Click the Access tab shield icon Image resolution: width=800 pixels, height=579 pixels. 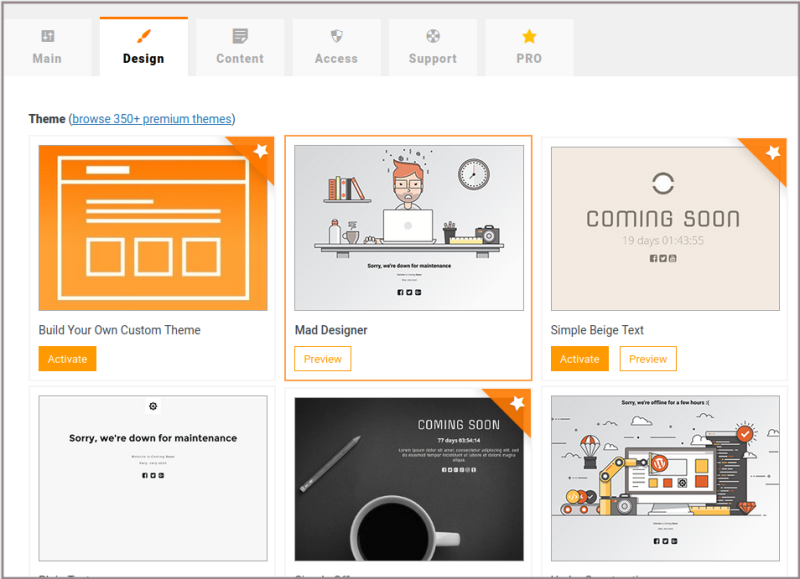[336, 36]
